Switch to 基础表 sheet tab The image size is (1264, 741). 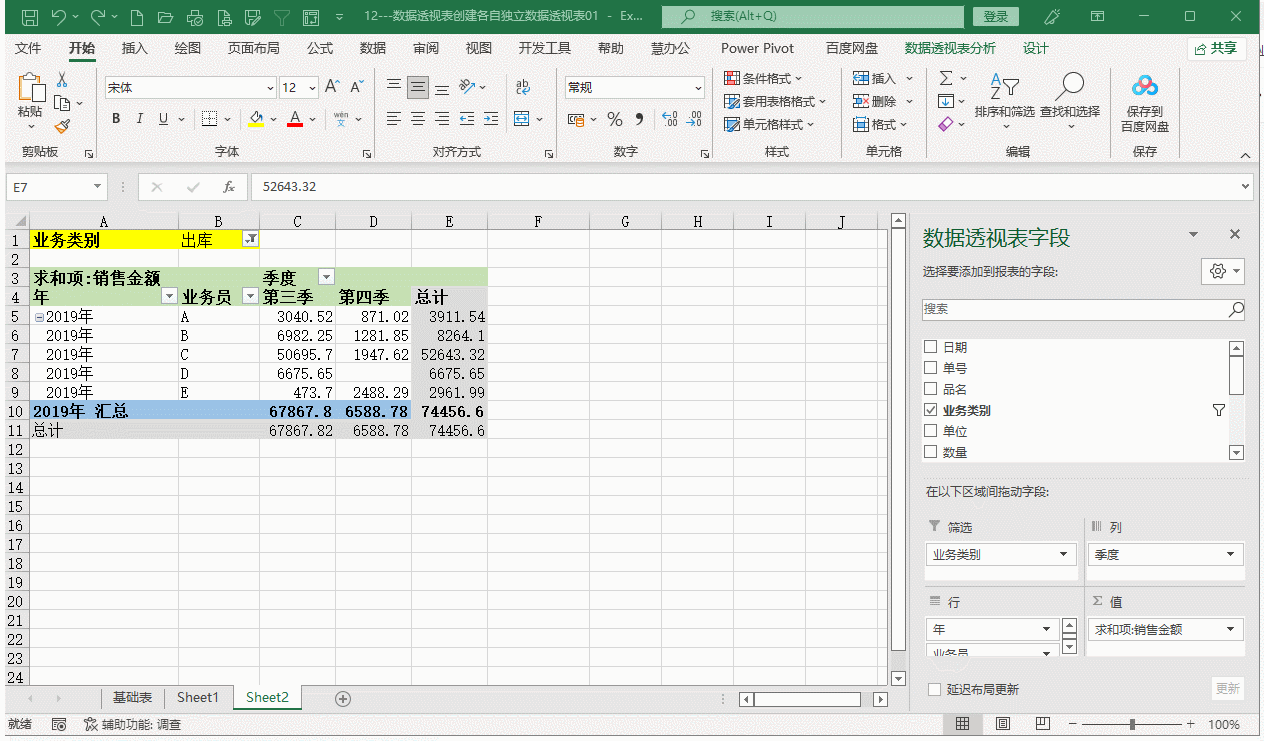132,697
